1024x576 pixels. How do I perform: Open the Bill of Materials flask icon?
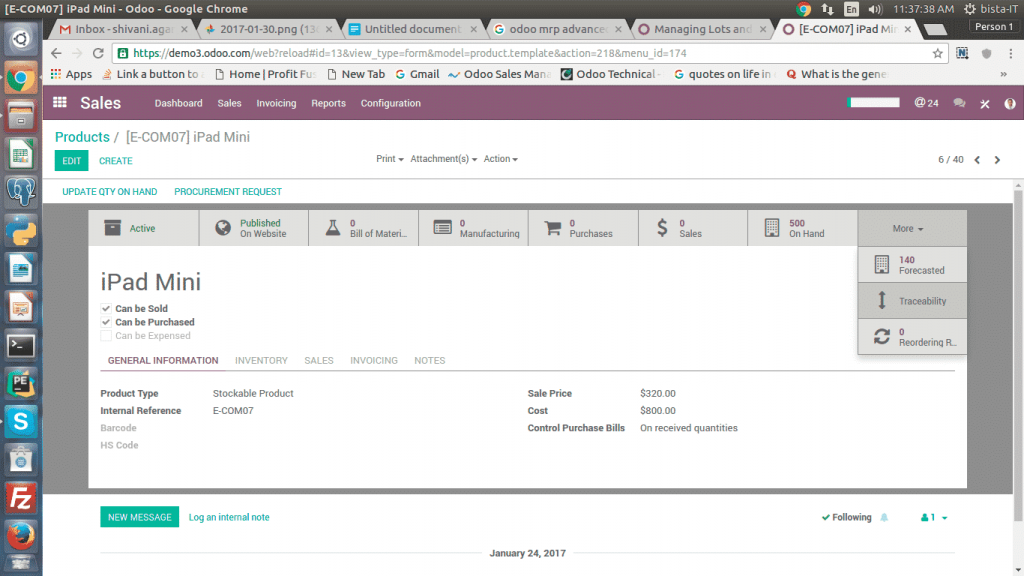tap(332, 228)
